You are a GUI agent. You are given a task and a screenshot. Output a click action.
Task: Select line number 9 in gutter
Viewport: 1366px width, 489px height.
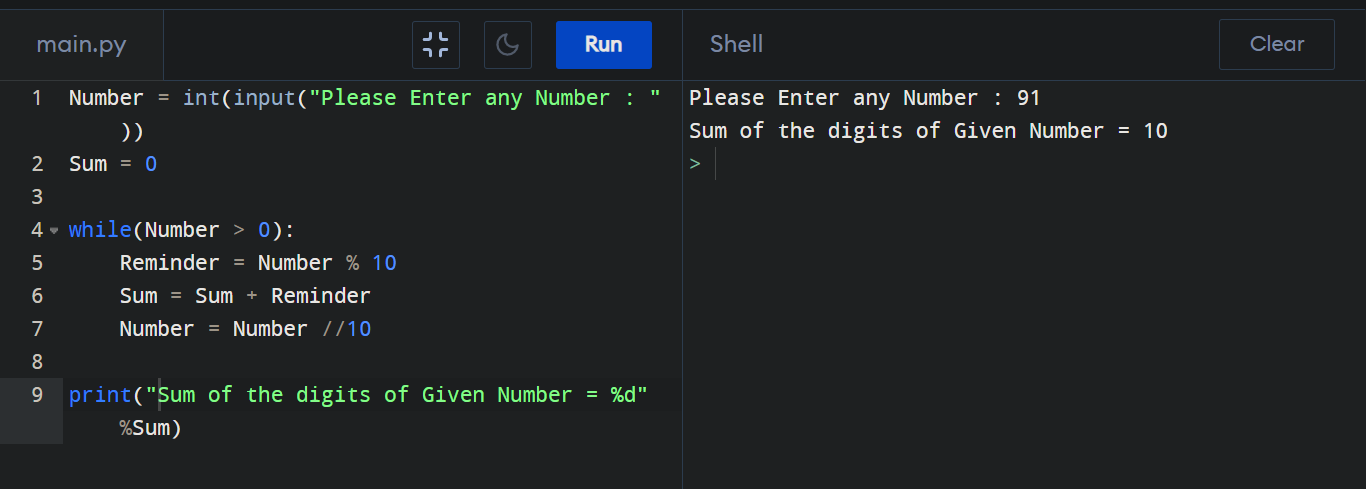[x=37, y=395]
